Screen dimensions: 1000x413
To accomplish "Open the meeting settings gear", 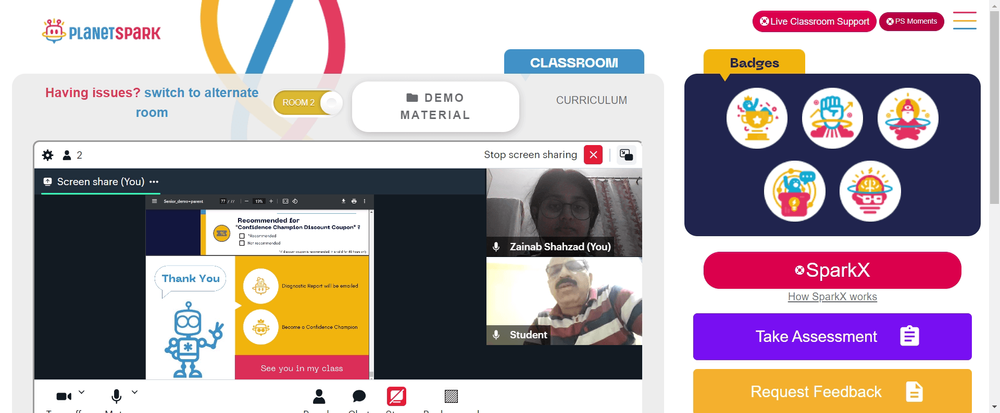I will pyautogui.click(x=47, y=155).
